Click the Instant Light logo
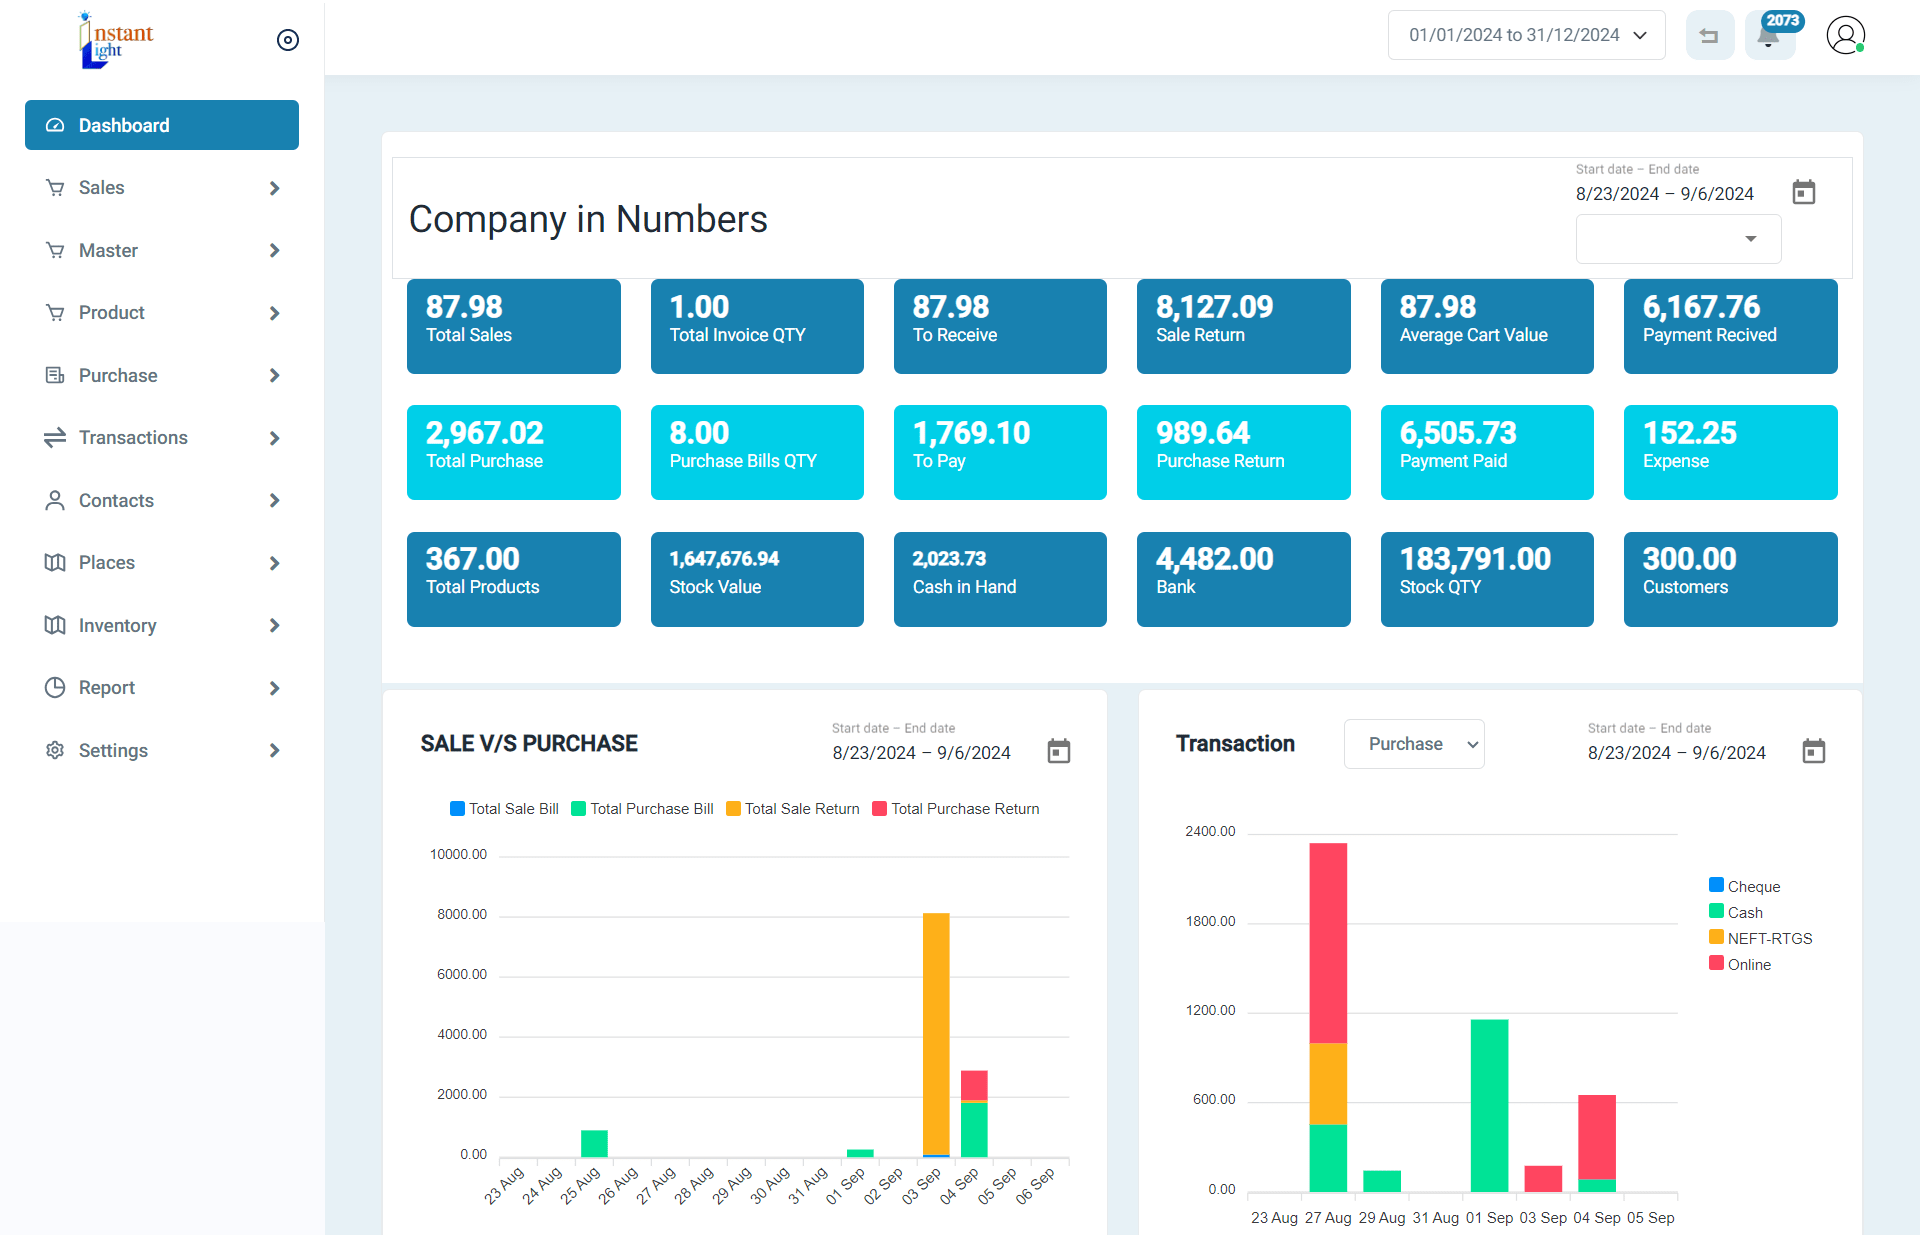Viewport: 1920px width, 1235px height. coord(117,40)
